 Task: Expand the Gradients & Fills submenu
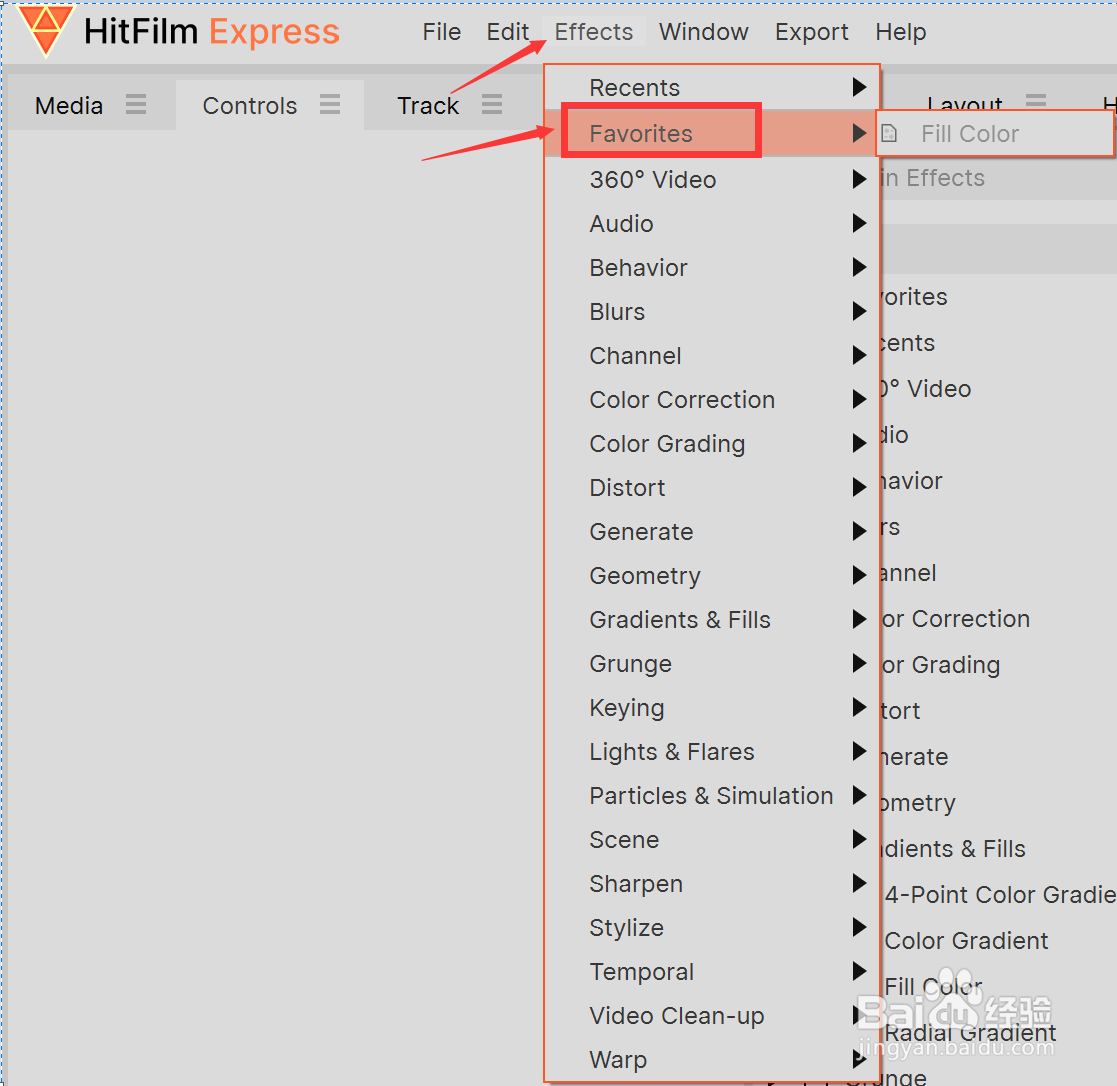[712, 619]
